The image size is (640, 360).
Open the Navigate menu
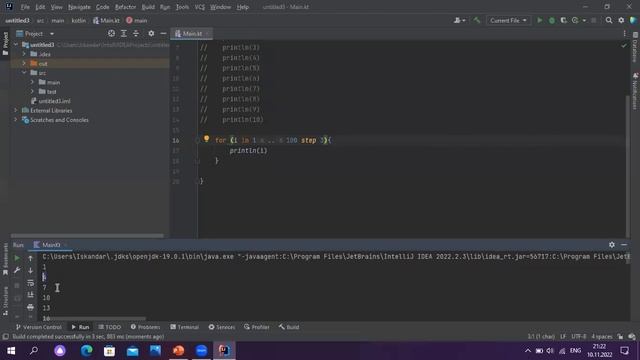pos(79,7)
